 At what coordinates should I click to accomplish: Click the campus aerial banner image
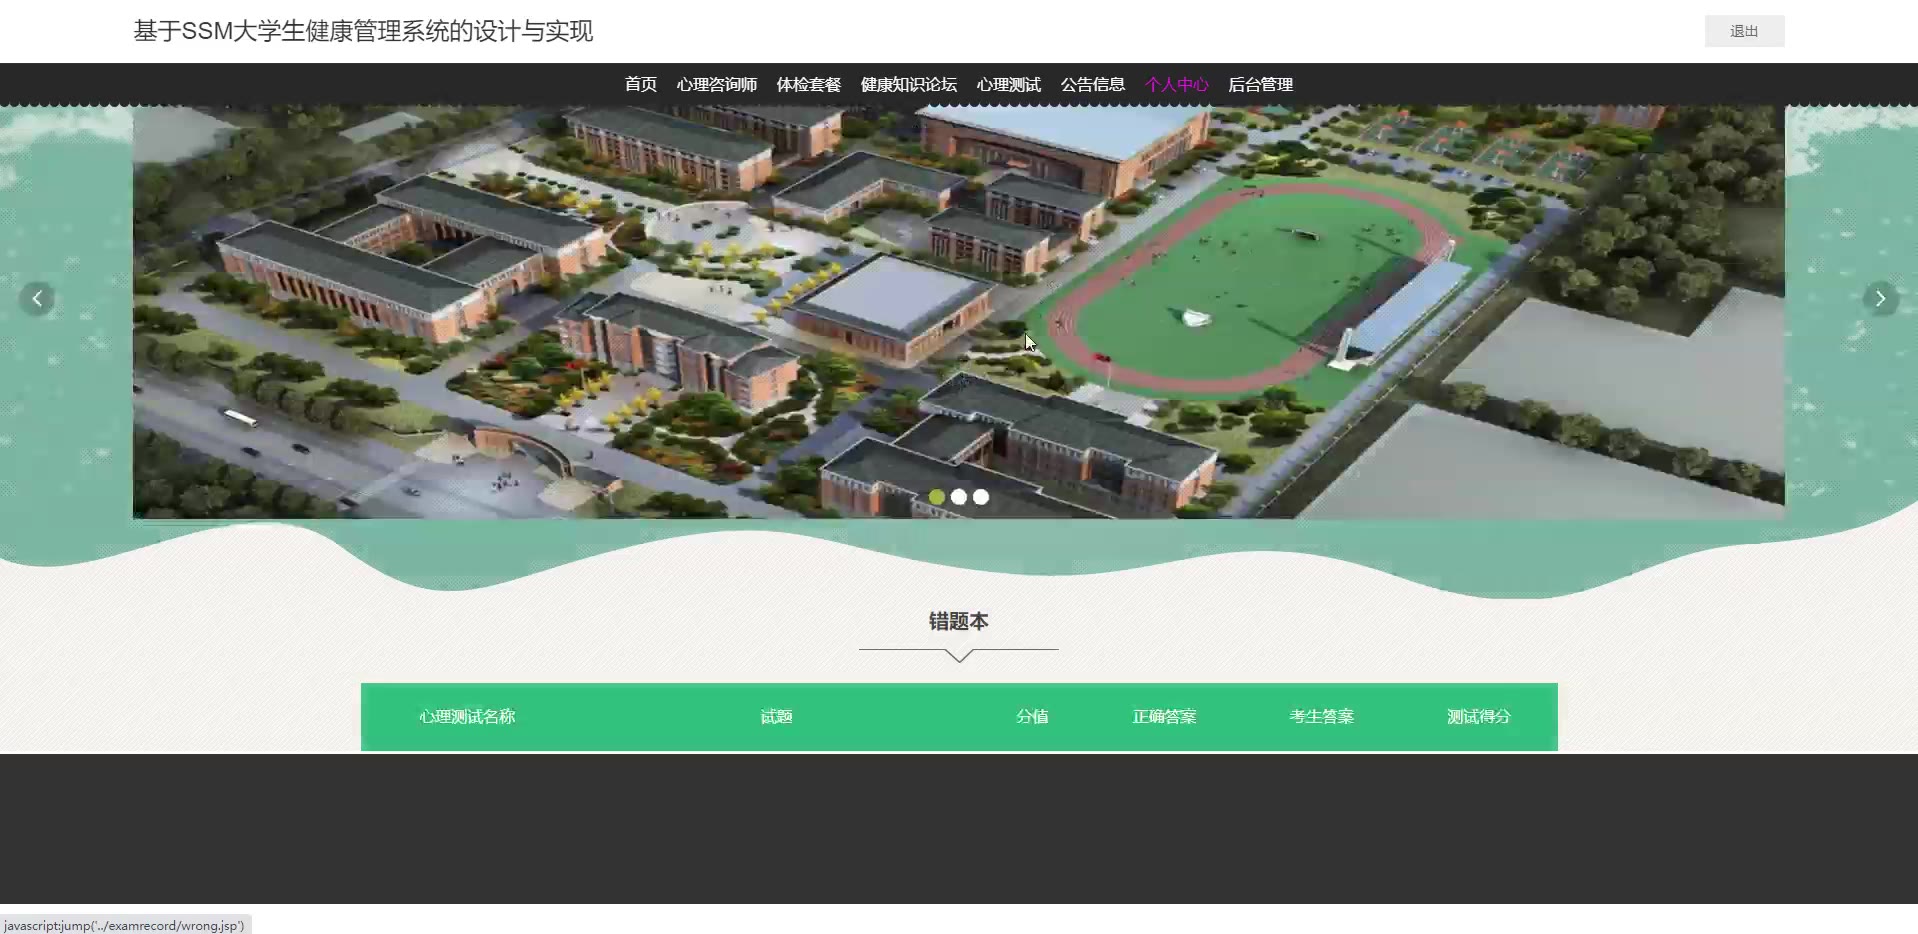point(958,312)
